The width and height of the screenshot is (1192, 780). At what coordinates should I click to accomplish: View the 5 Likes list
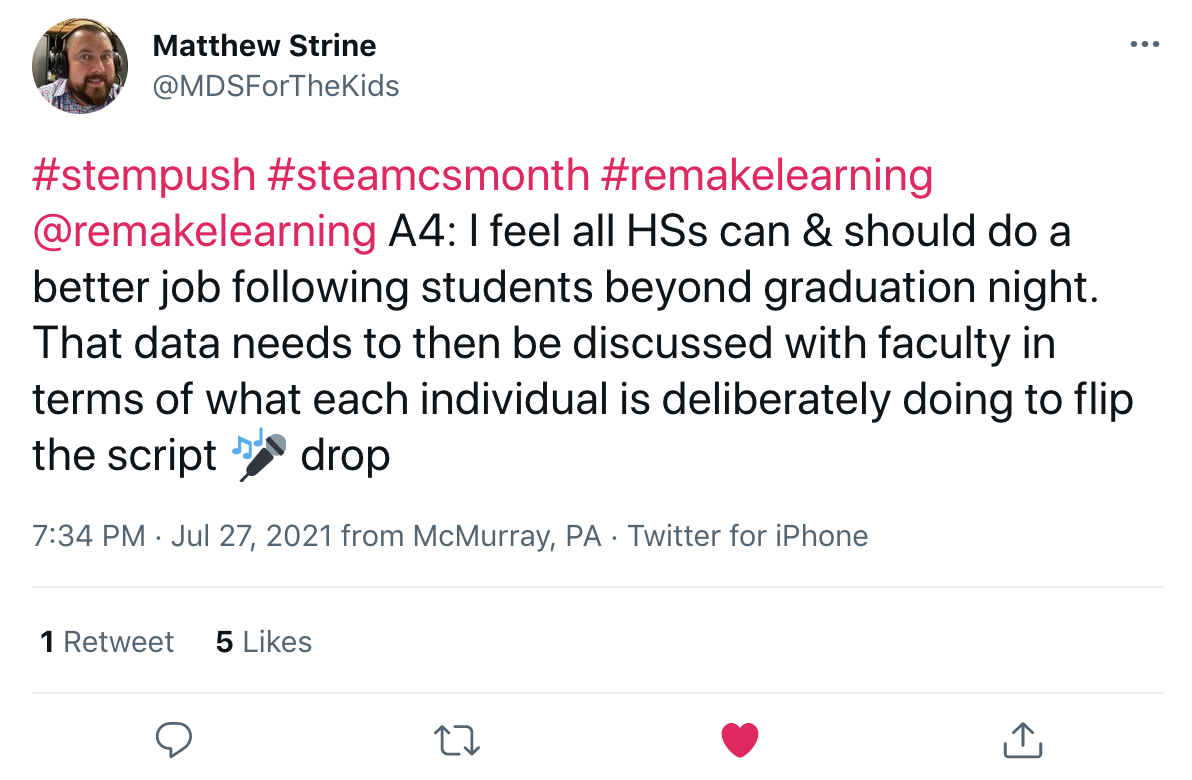coord(264,641)
